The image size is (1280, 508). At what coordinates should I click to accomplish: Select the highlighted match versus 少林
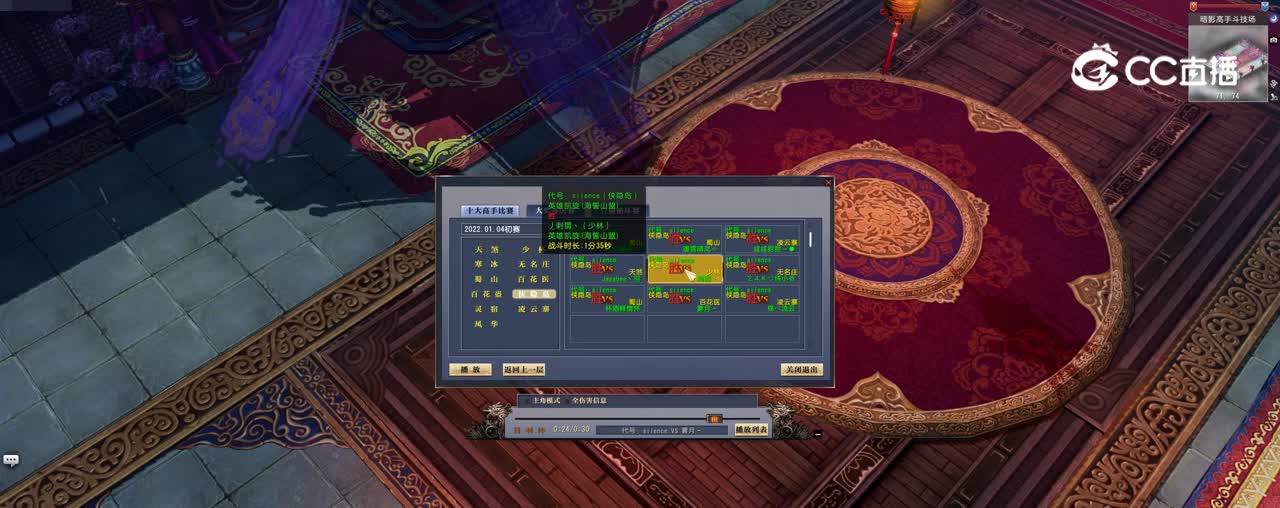[x=685, y=269]
